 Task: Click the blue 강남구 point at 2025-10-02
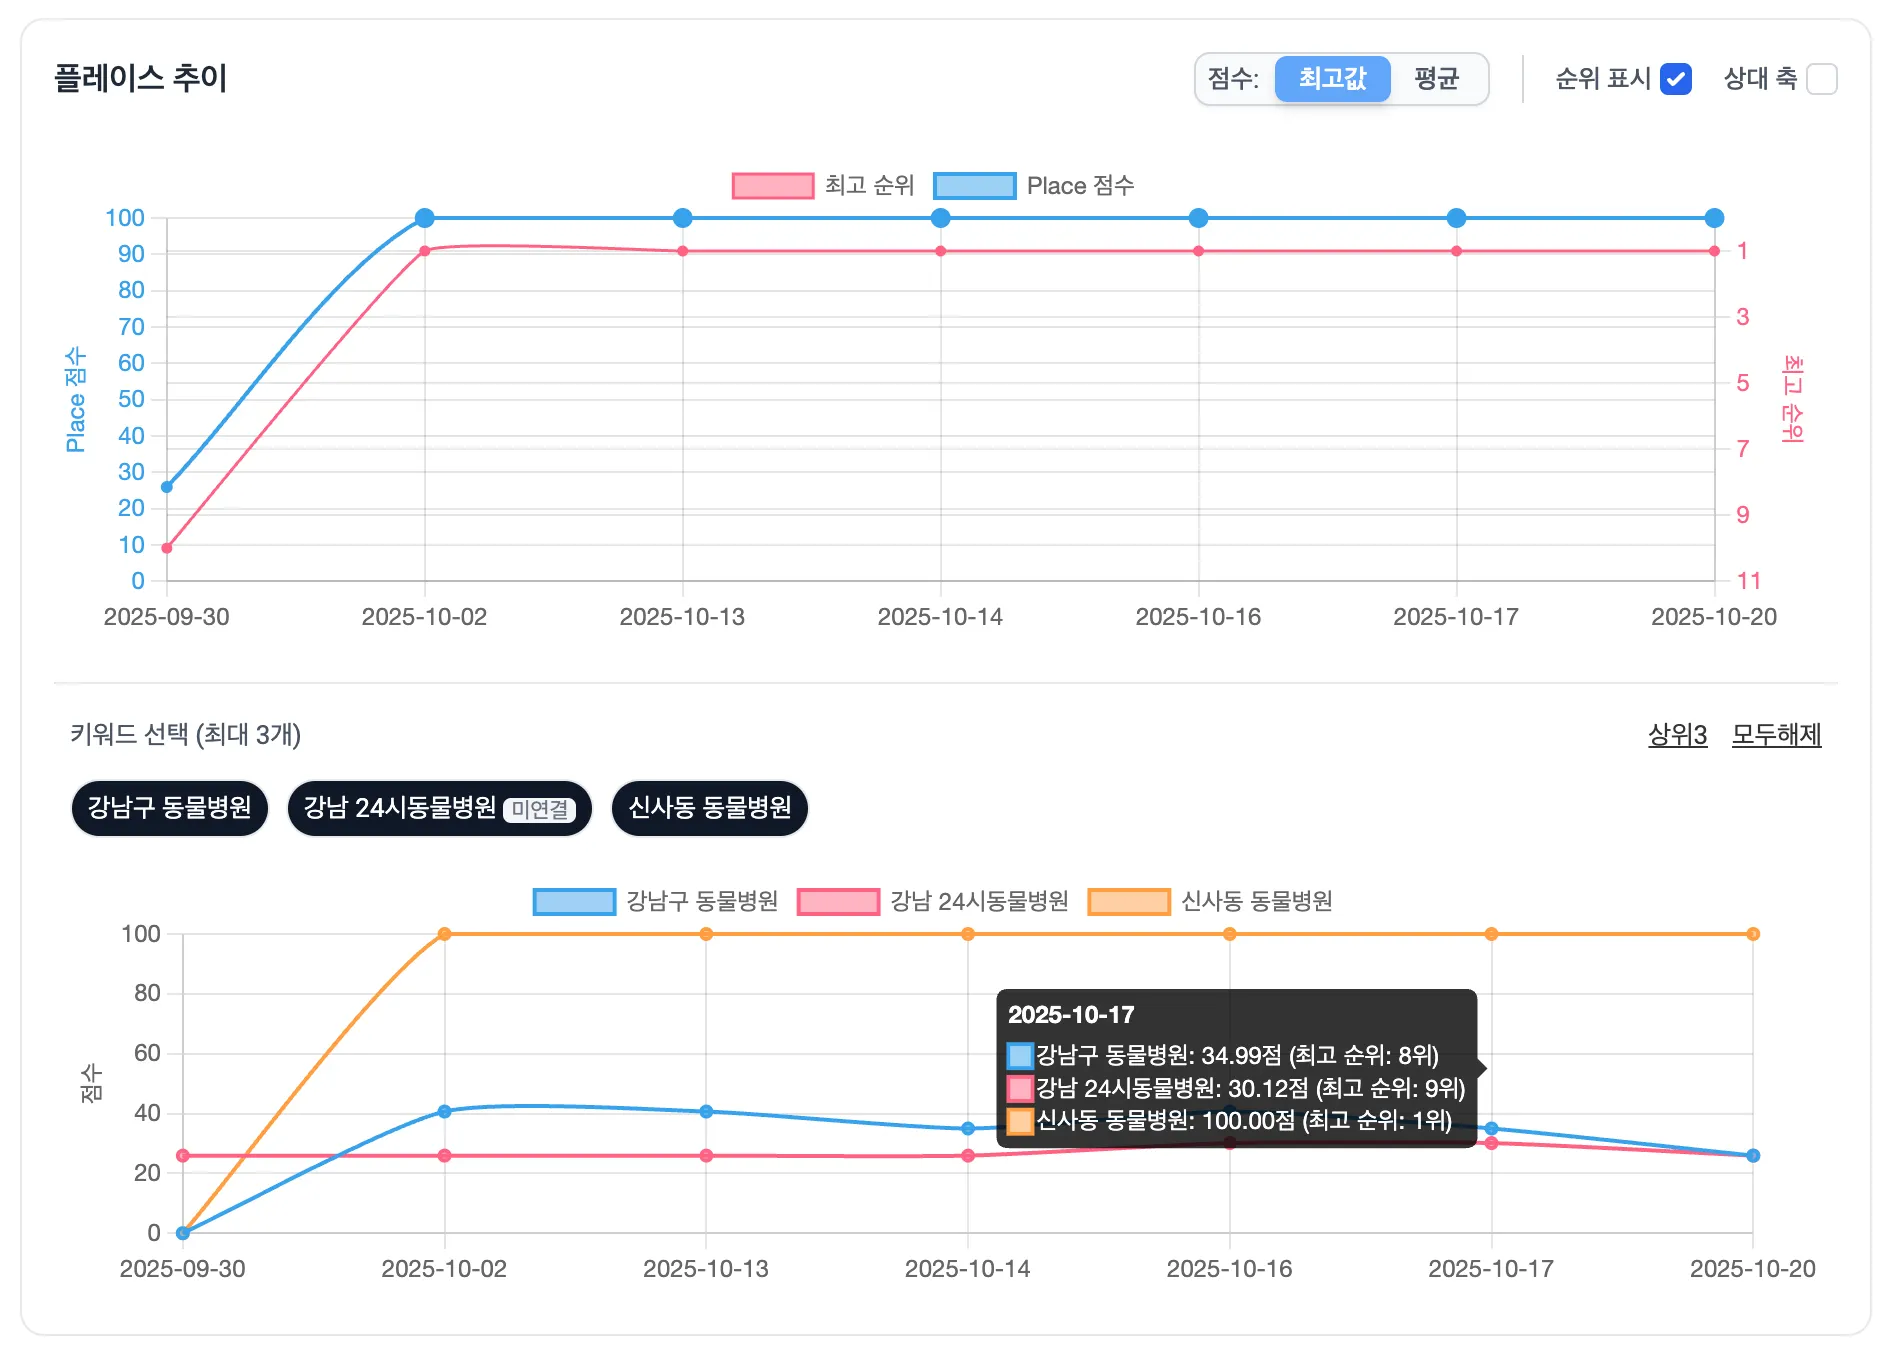(444, 1111)
